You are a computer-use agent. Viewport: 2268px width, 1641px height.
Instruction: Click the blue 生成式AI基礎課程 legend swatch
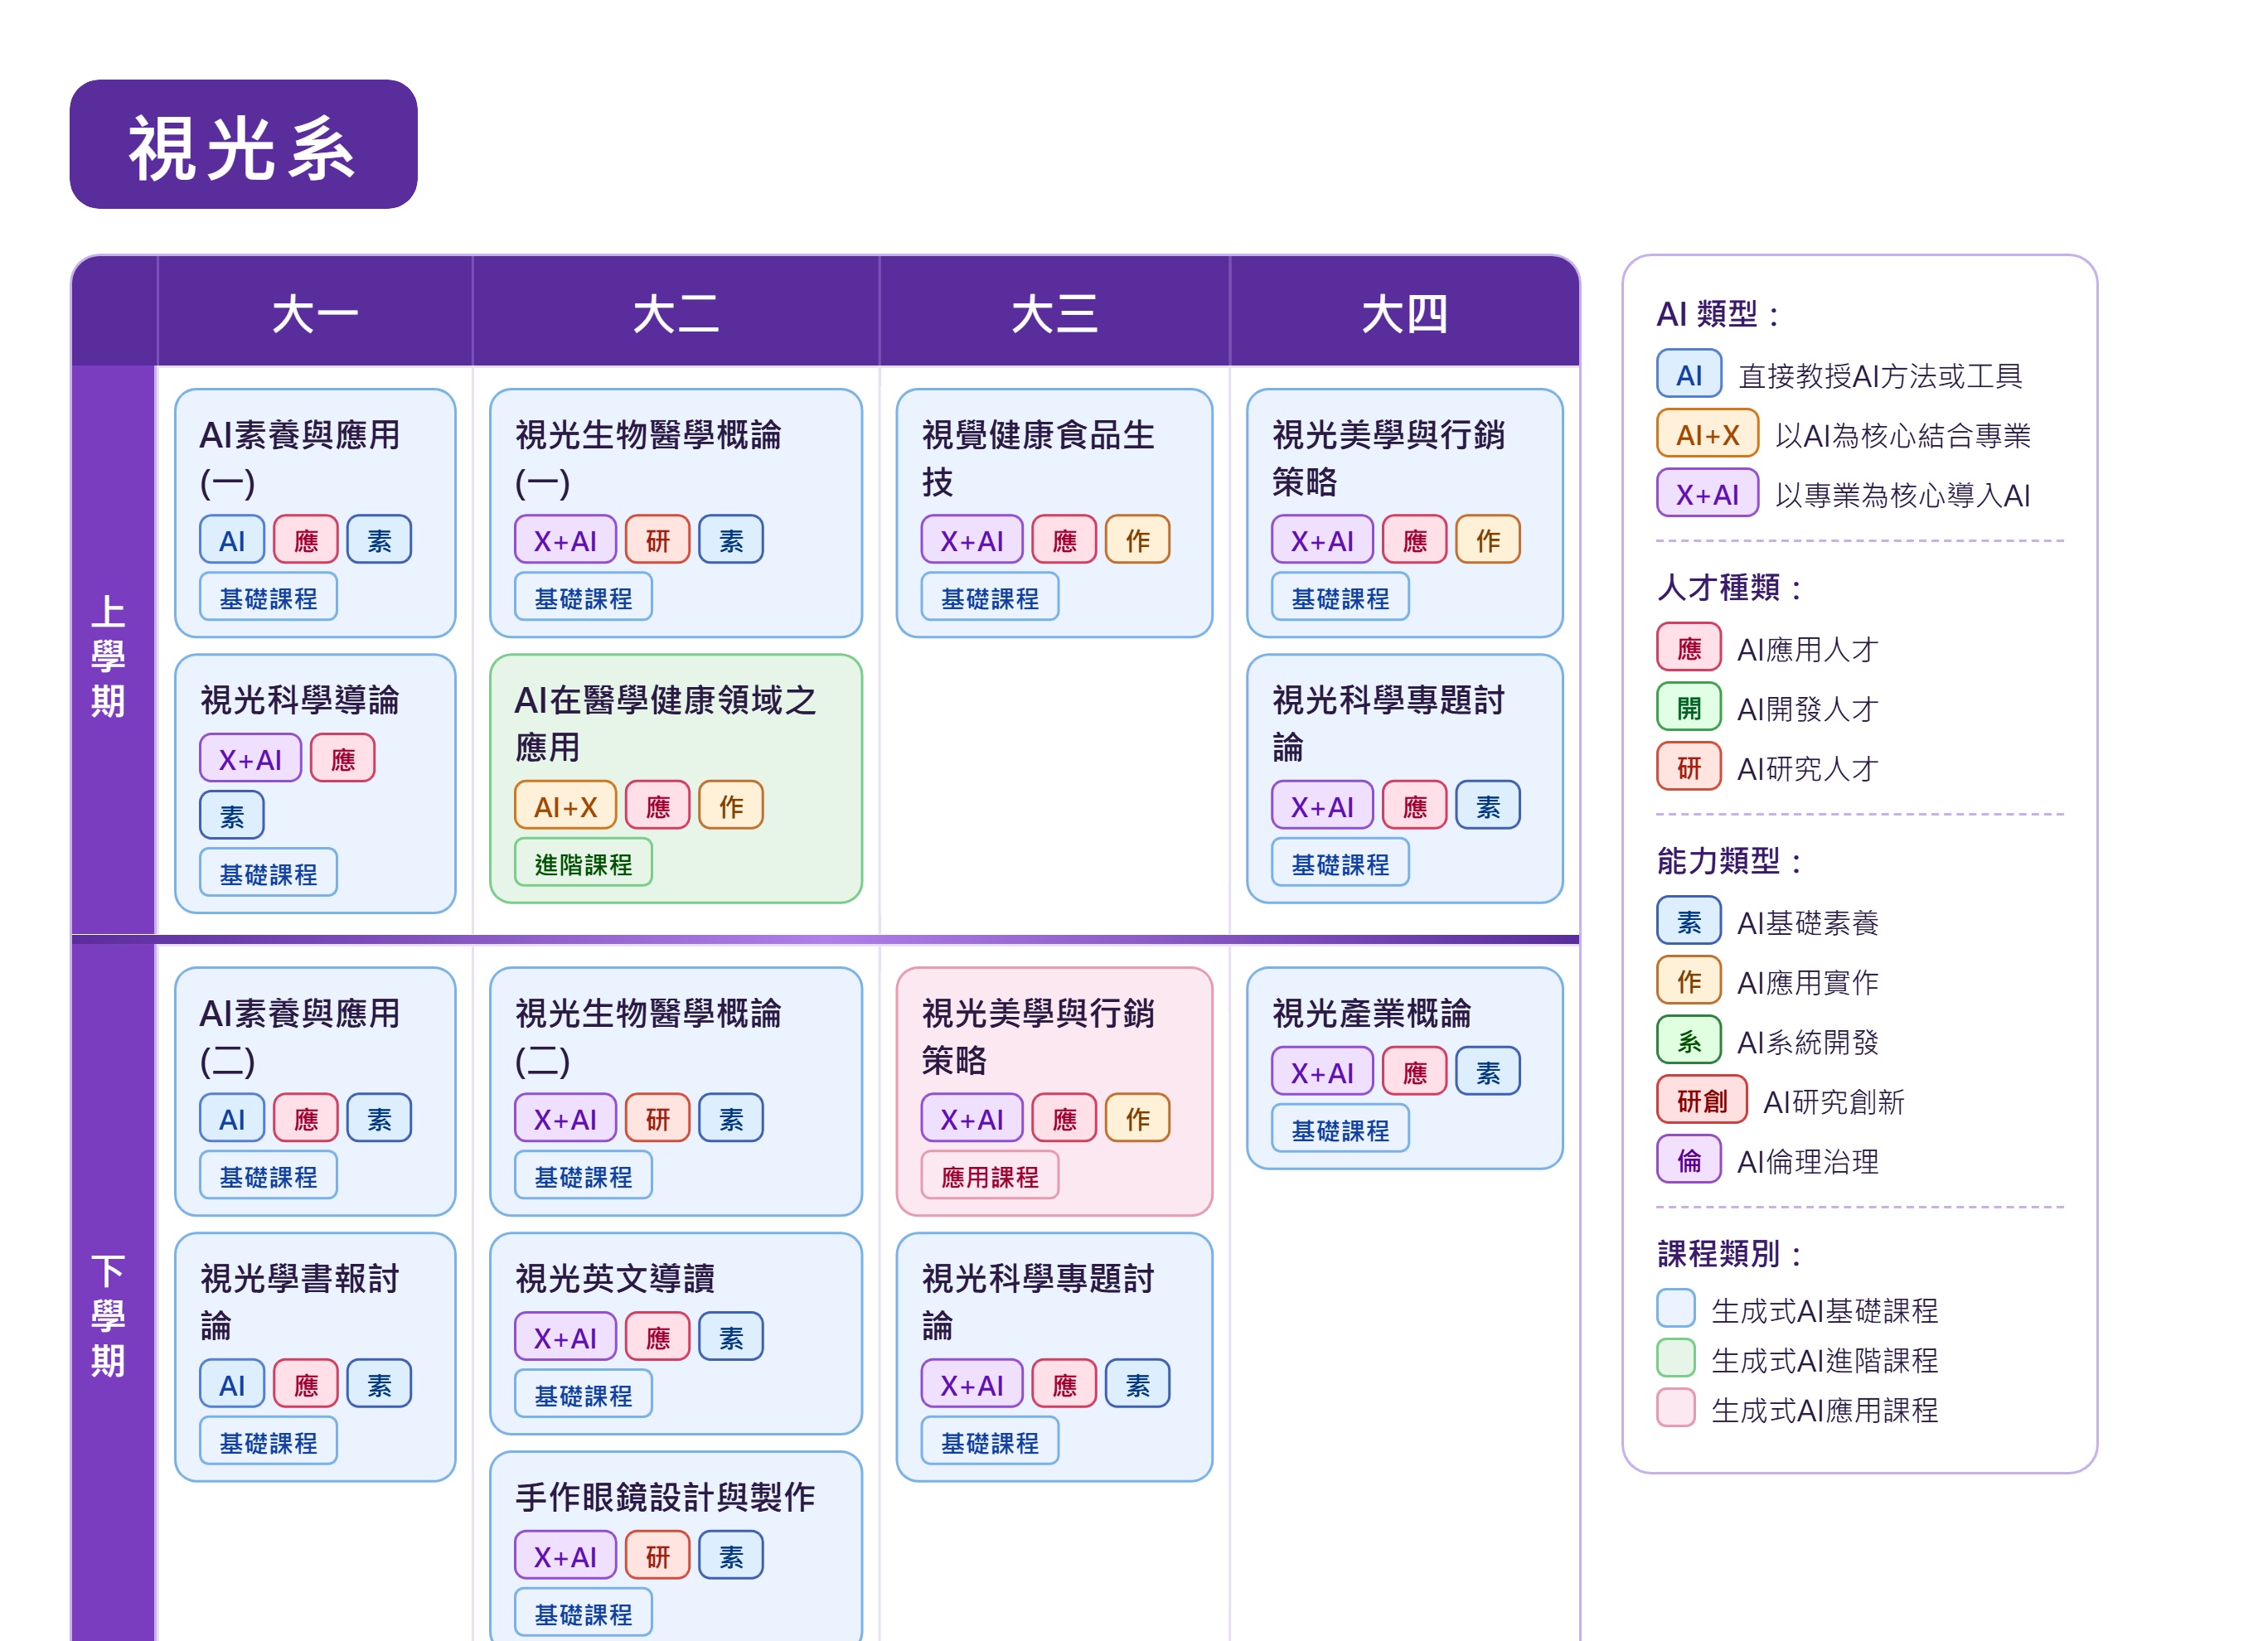(x=1676, y=1309)
